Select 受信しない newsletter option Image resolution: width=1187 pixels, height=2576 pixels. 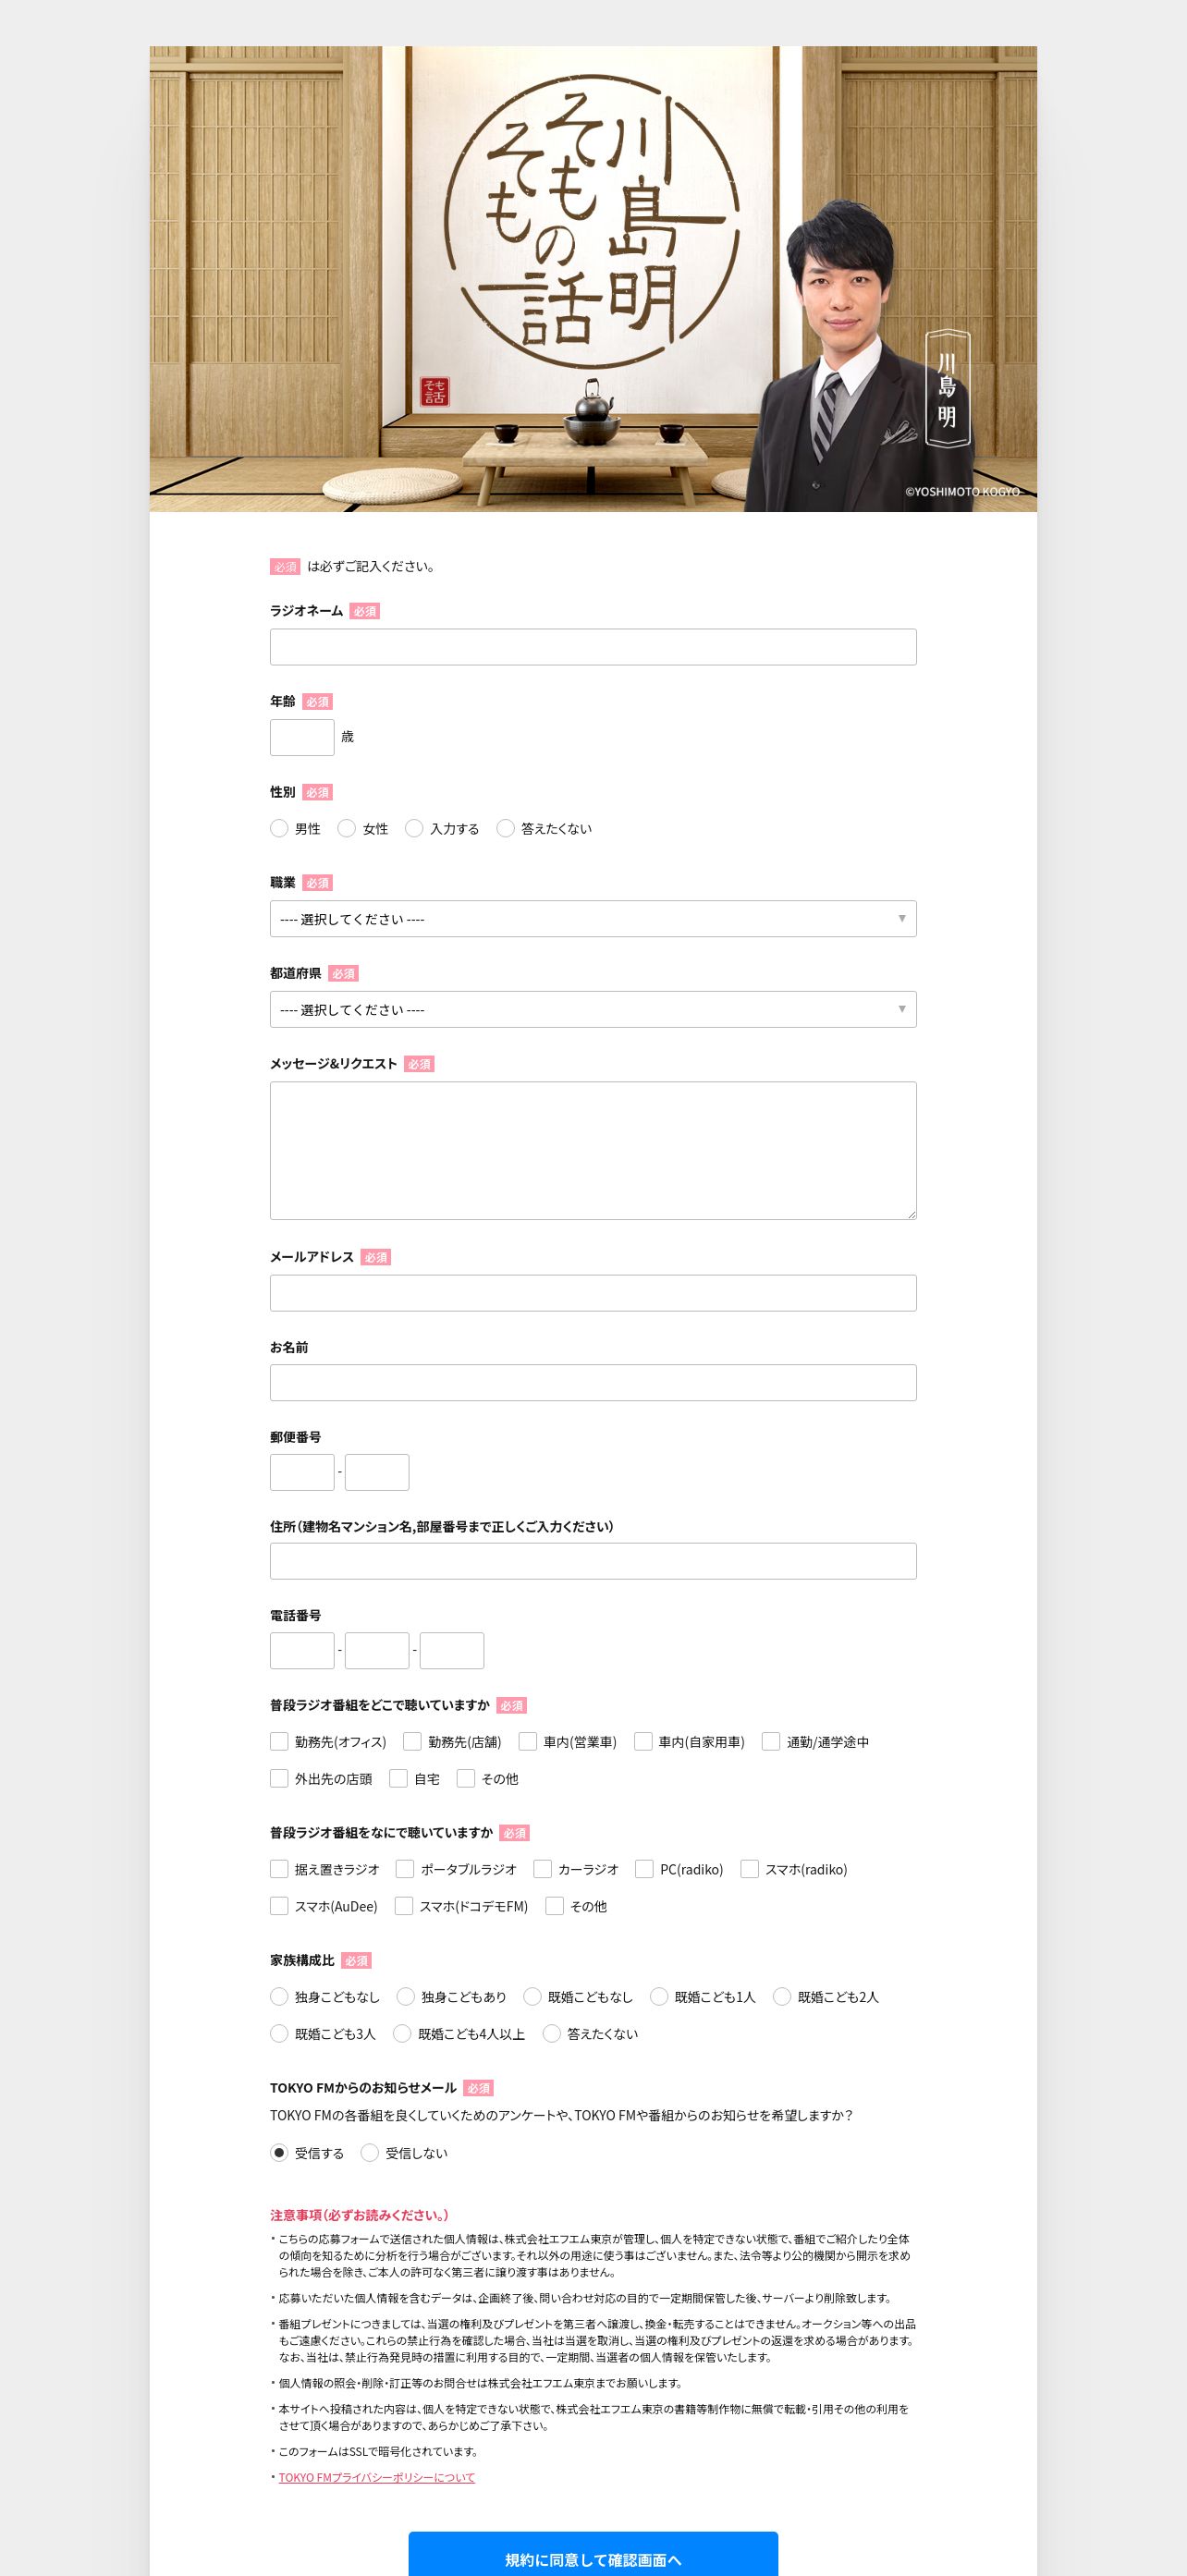pyautogui.click(x=370, y=2153)
